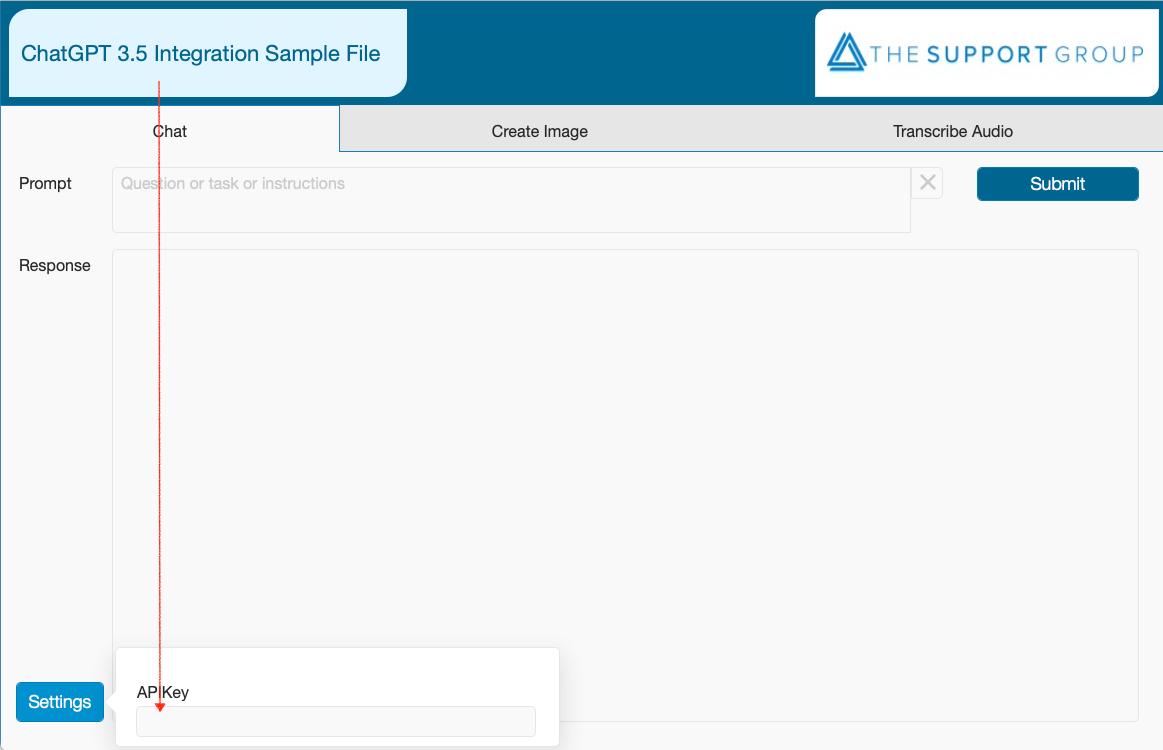This screenshot has height=750, width=1163.
Task: Open the Transcribe Audio tab
Action: tap(953, 130)
